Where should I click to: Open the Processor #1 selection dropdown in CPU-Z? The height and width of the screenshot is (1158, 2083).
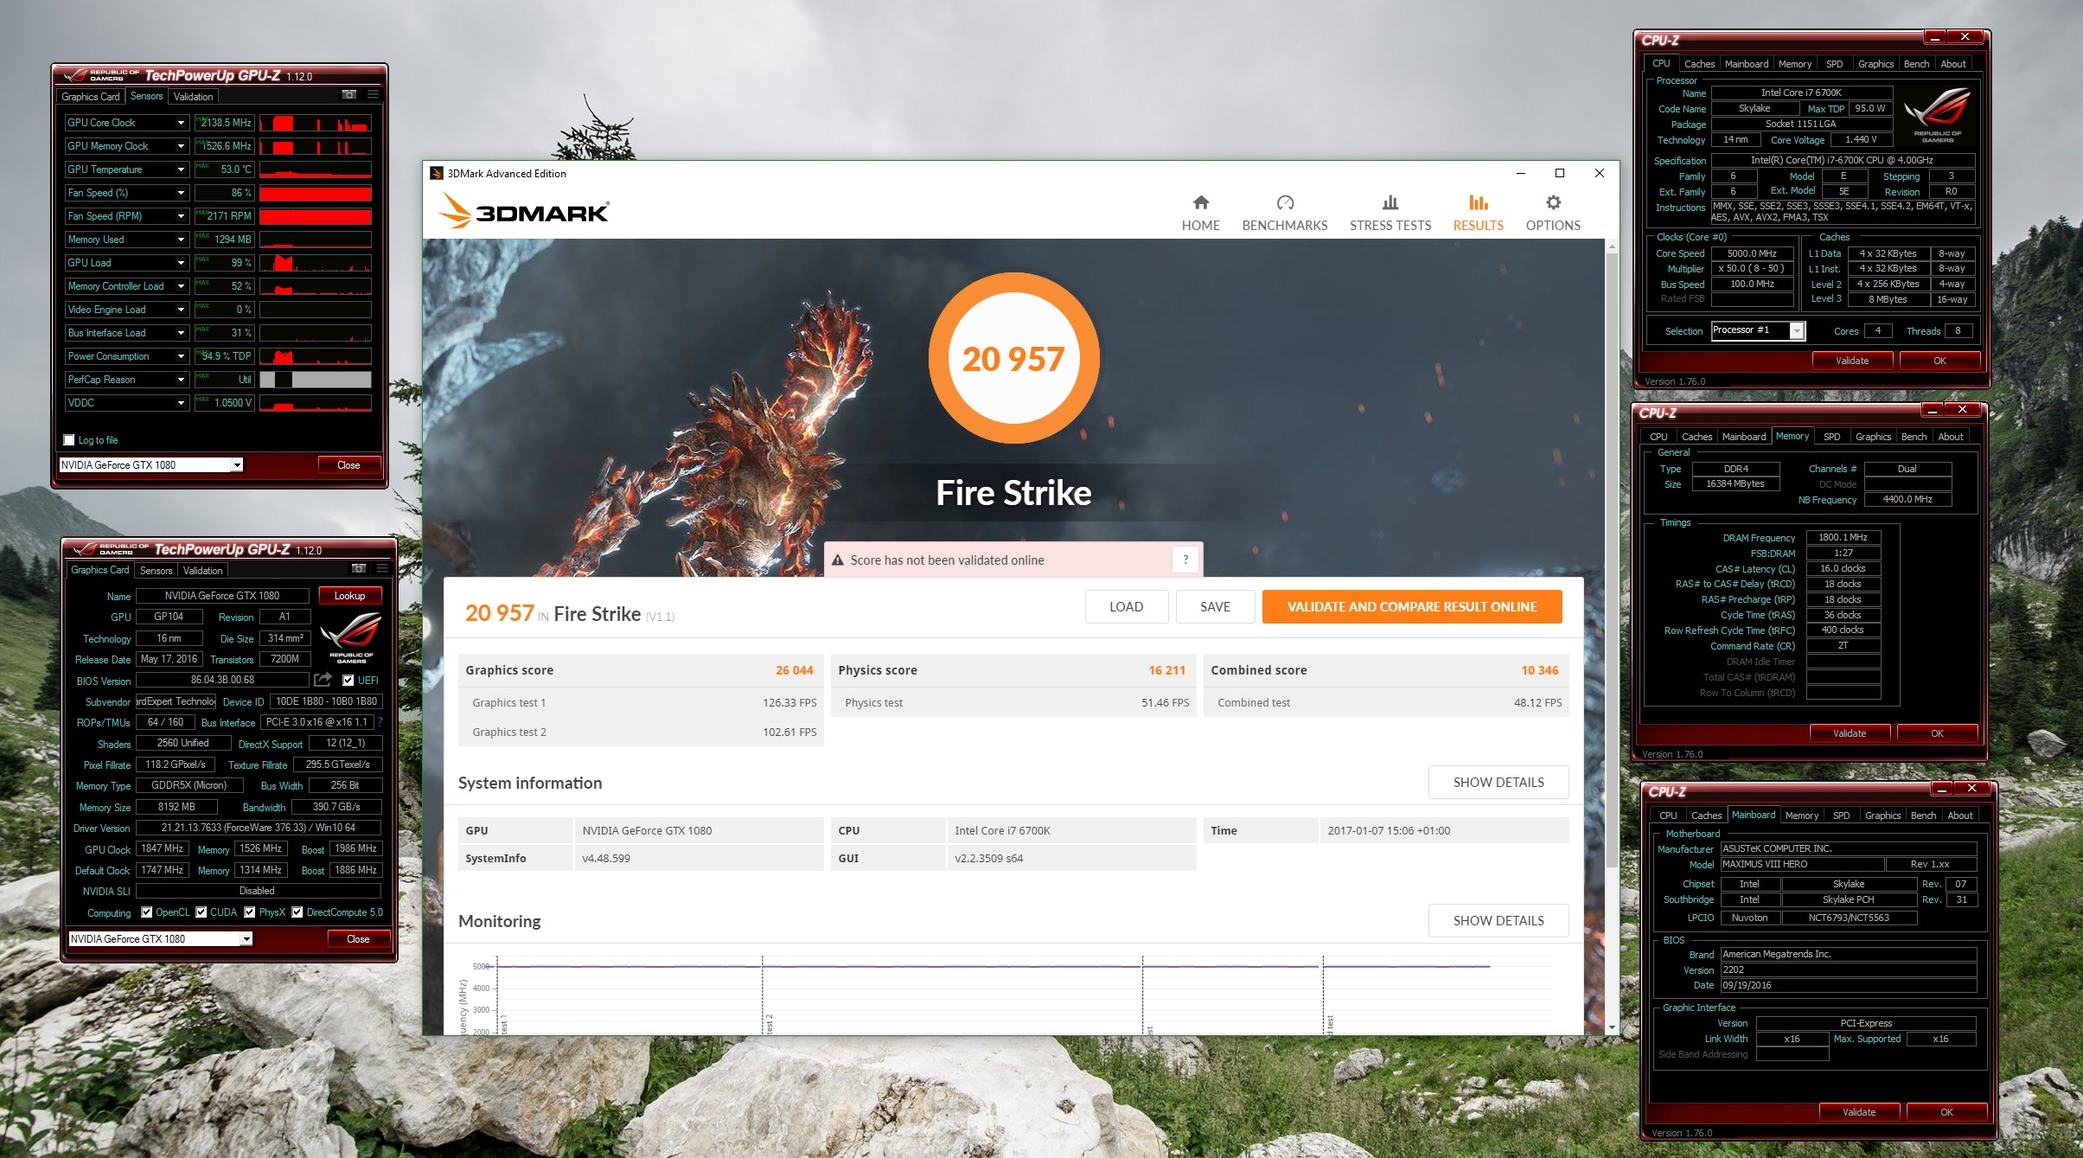tap(1796, 331)
